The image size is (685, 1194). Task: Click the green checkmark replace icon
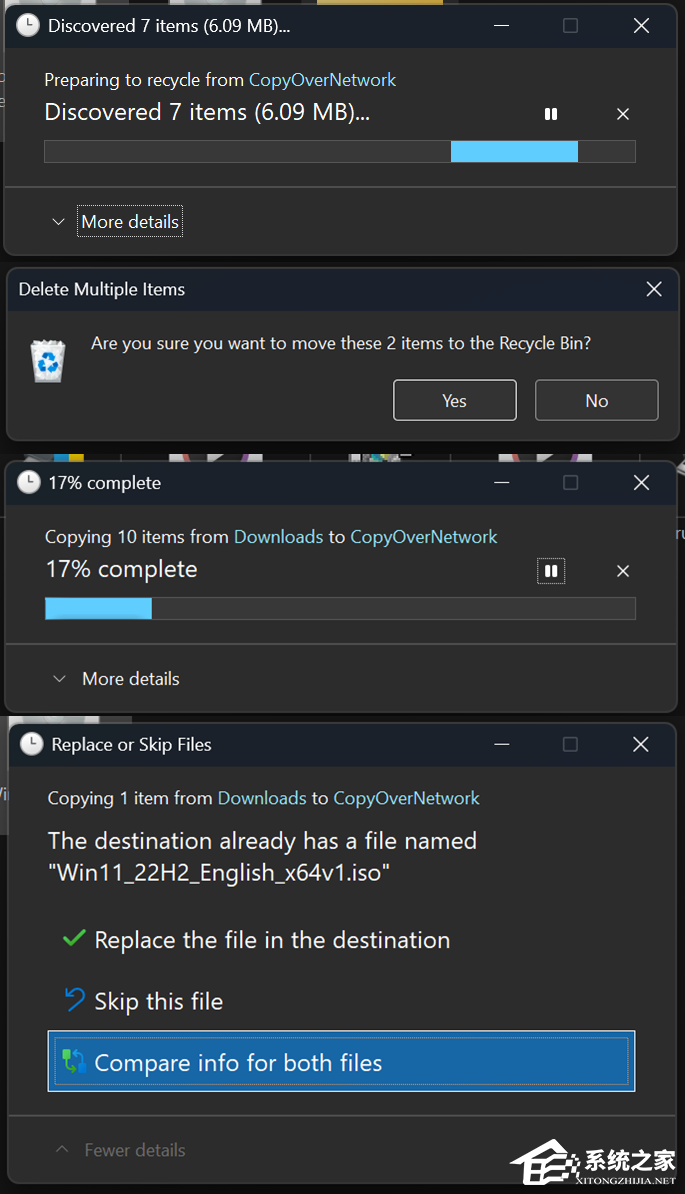coord(73,939)
